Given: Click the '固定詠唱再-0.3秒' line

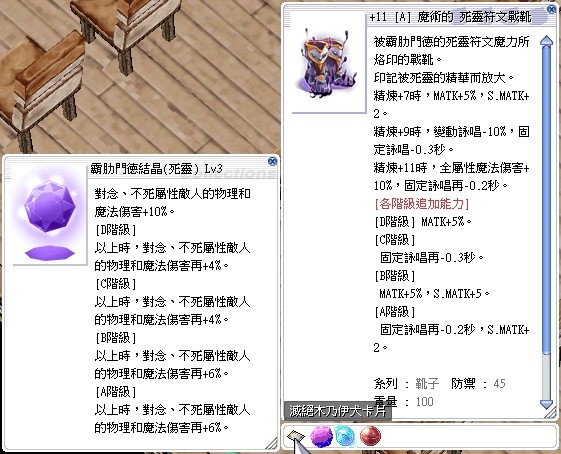Looking at the screenshot, I should click(x=432, y=258).
